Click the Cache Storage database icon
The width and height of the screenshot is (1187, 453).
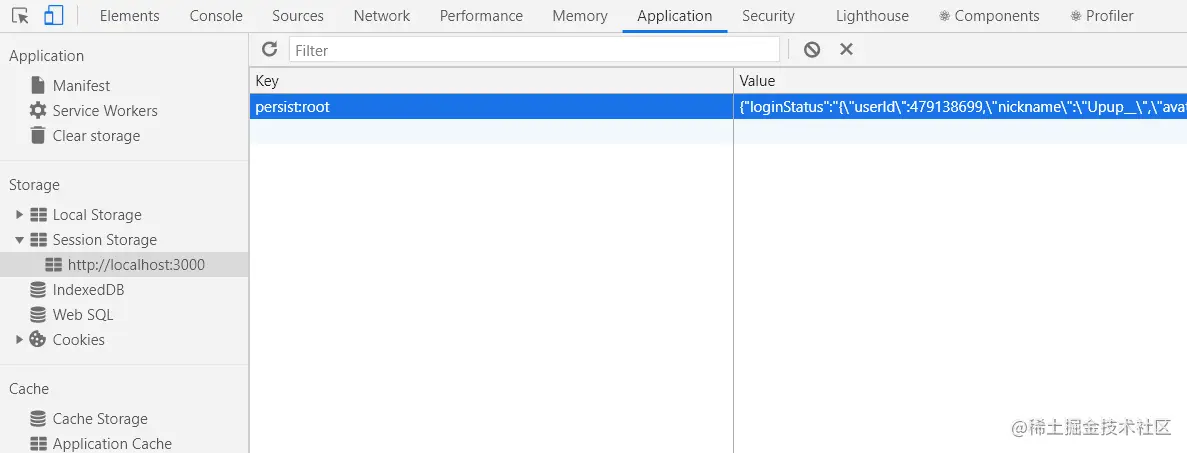(x=38, y=419)
